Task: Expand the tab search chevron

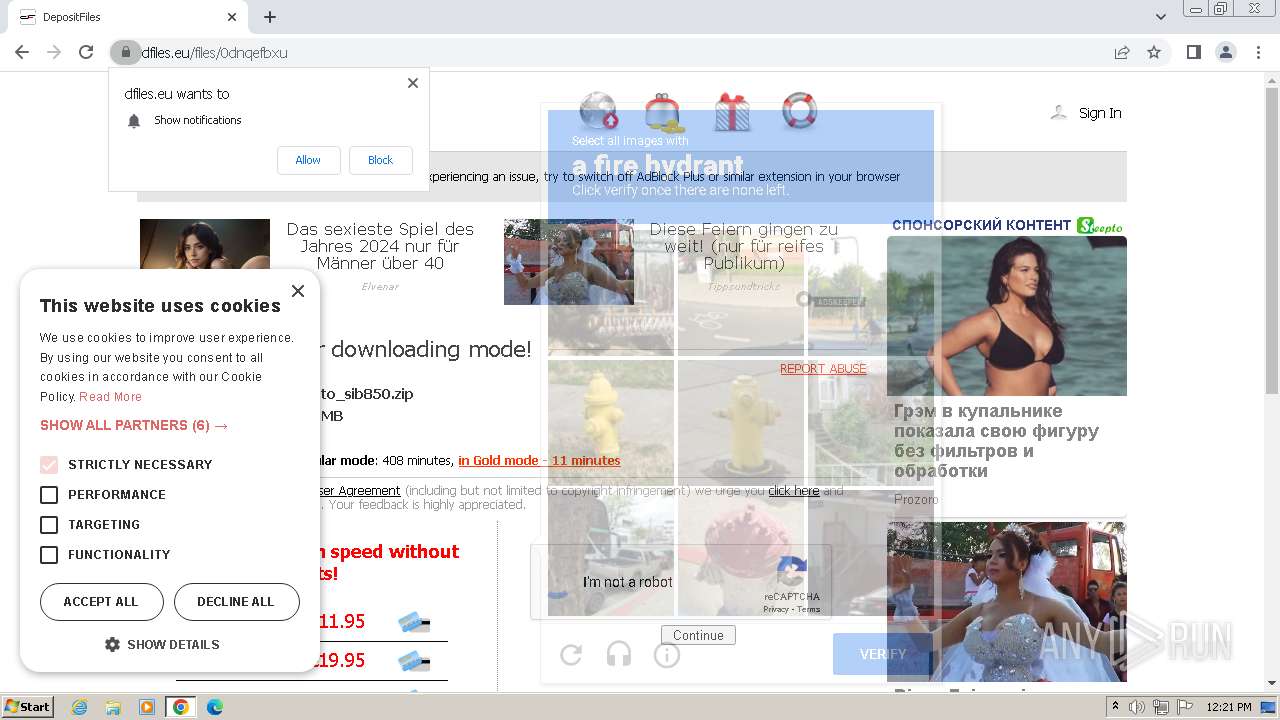Action: 1161,17
